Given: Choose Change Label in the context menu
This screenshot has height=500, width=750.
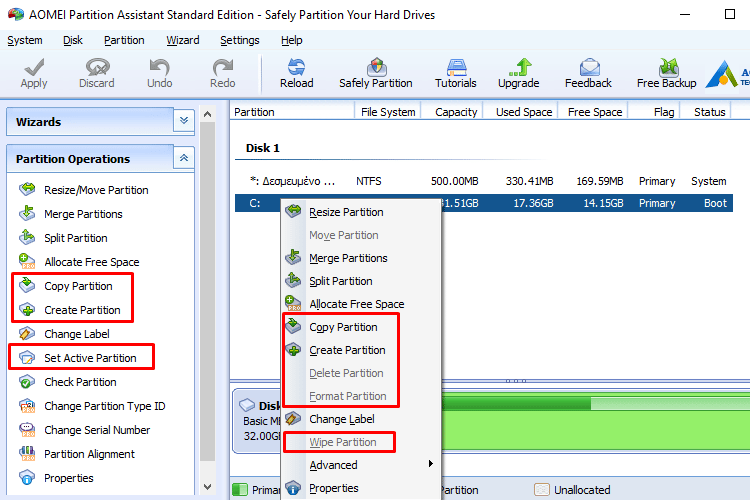Looking at the screenshot, I should pyautogui.click(x=360, y=419).
